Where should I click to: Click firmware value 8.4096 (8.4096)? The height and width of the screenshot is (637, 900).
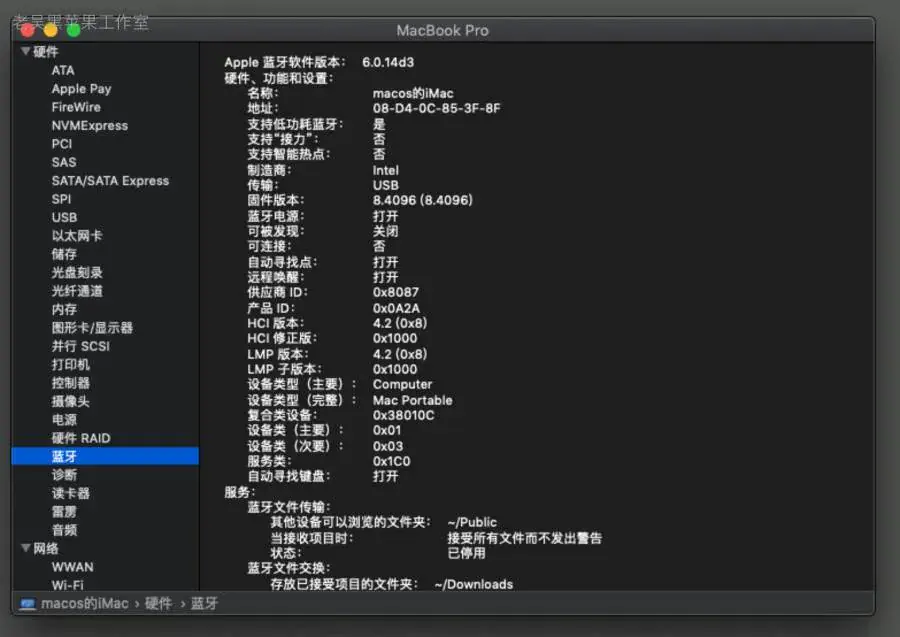tap(422, 200)
